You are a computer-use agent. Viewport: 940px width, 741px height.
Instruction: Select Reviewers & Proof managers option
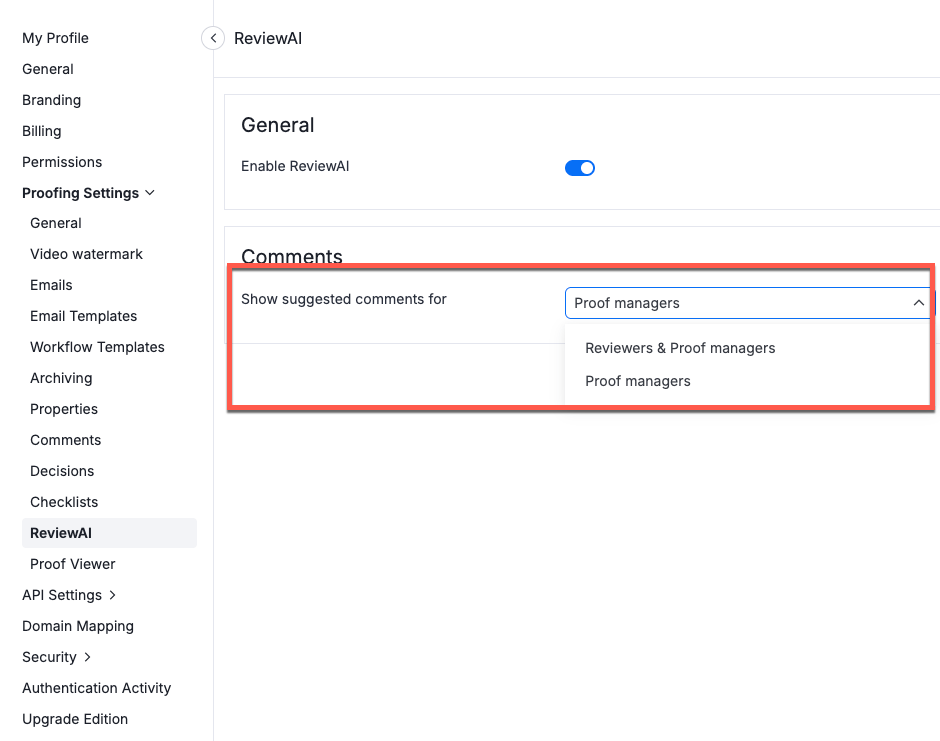click(x=680, y=348)
